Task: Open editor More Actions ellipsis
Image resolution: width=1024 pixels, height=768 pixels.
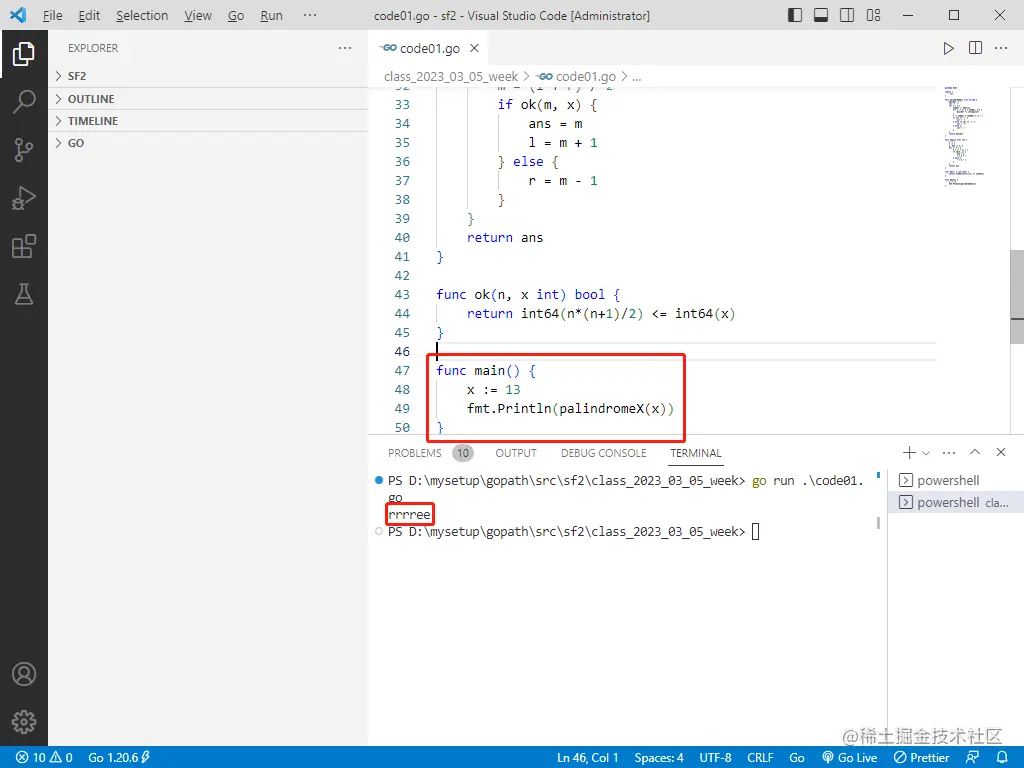Action: 1000,48
